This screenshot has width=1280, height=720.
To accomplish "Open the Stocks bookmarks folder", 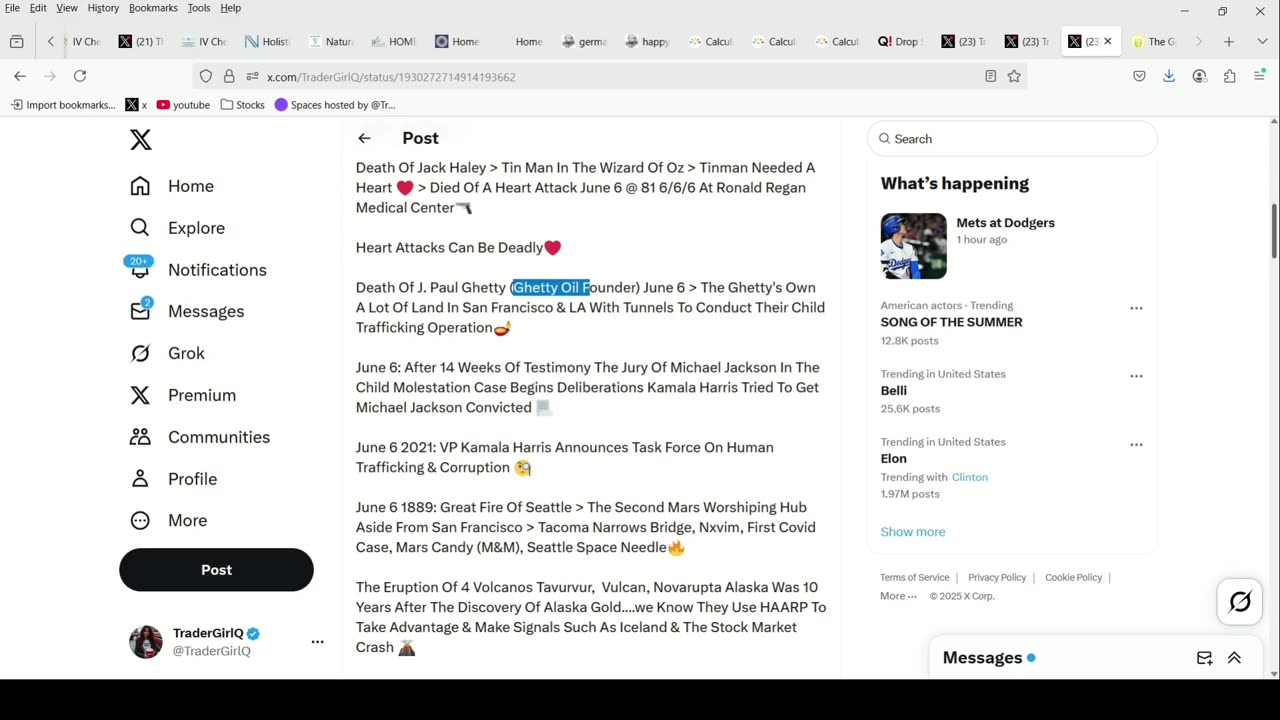I will [242, 105].
